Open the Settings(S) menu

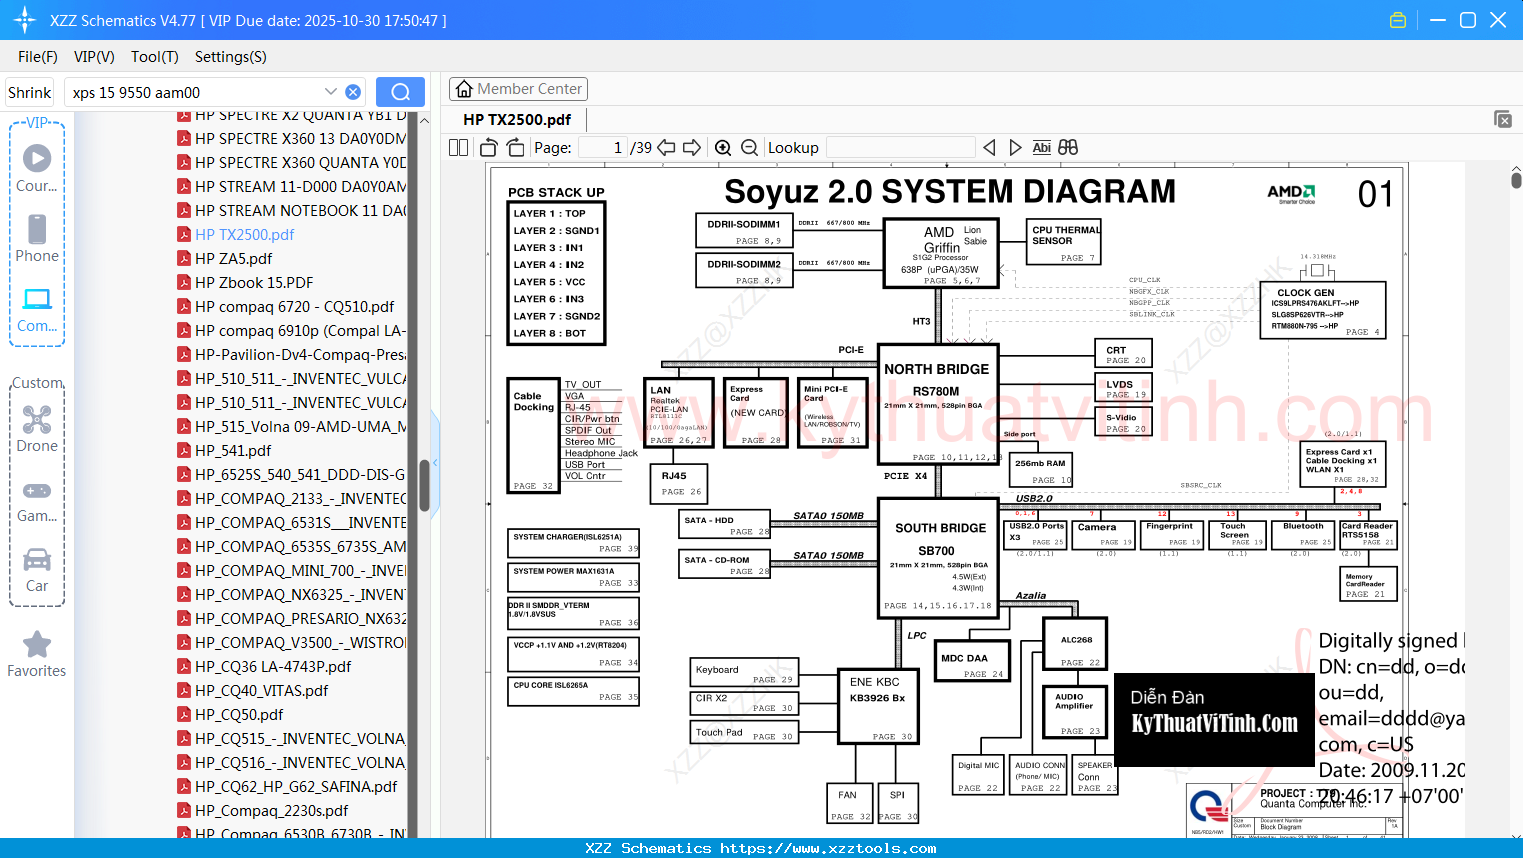(231, 57)
